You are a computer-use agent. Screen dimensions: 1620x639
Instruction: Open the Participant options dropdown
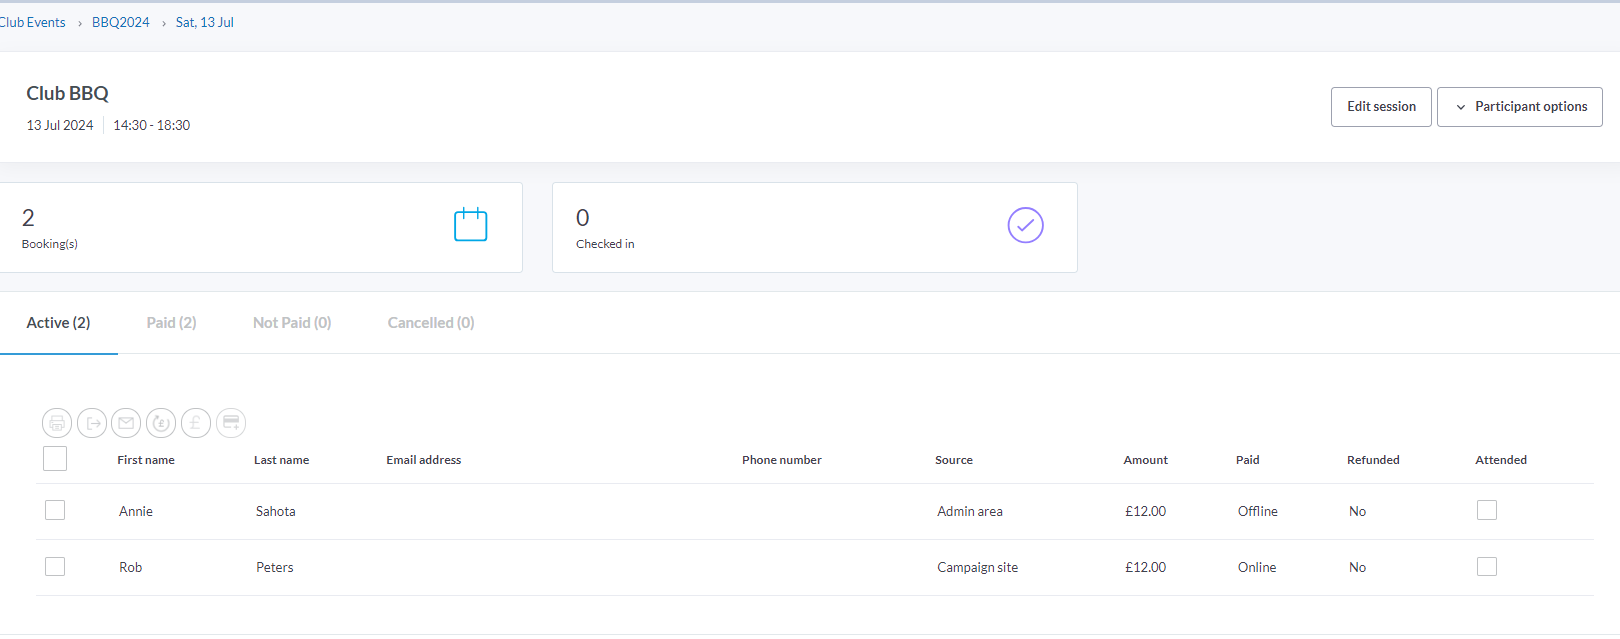tap(1519, 107)
